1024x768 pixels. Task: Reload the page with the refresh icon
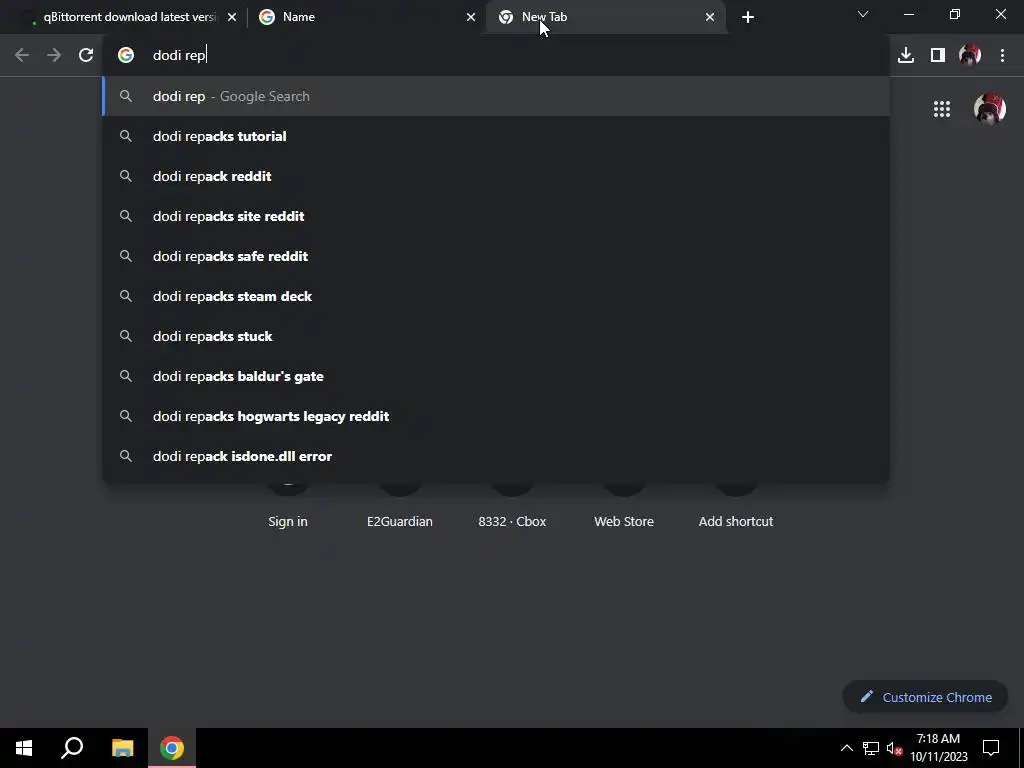coord(86,55)
